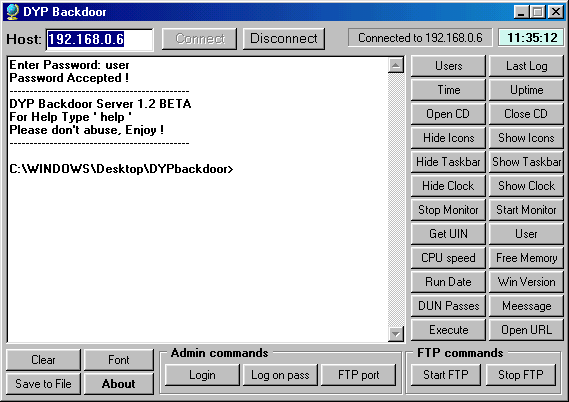The image size is (569, 402).
Task: Click the DYP Backdoor globe title icon
Action: [12, 12]
